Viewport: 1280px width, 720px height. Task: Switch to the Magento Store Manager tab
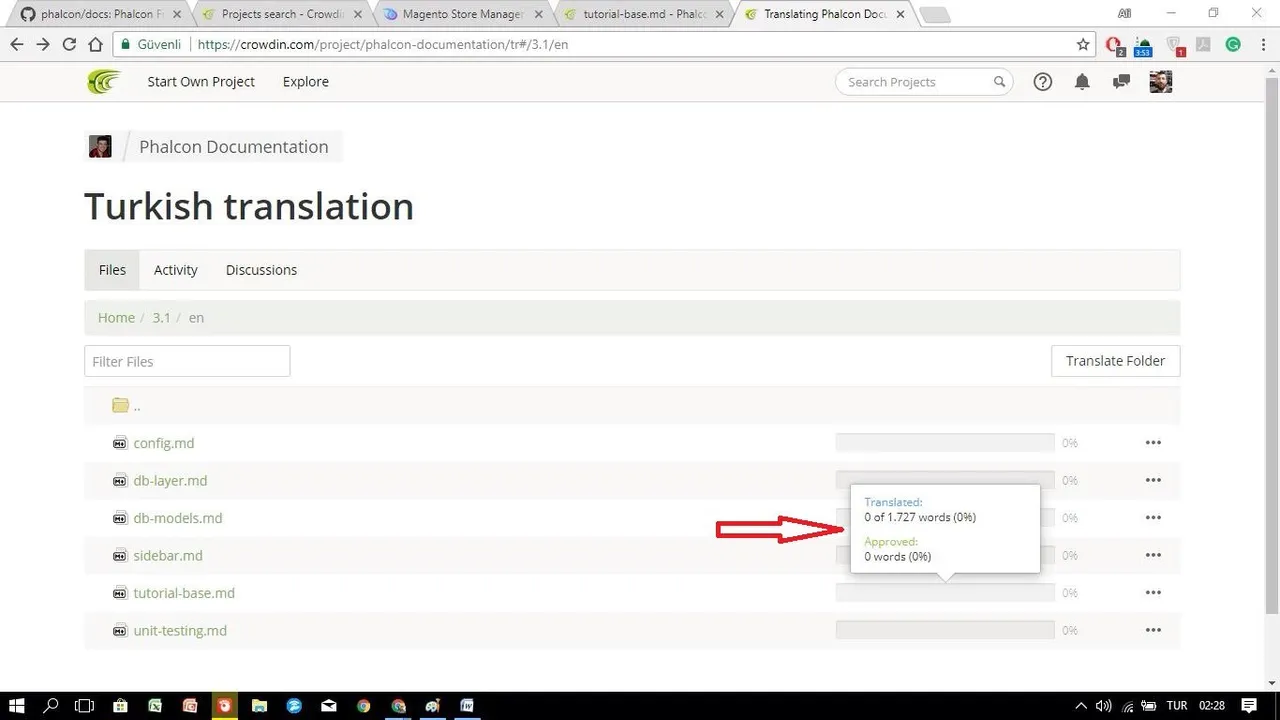[x=463, y=14]
